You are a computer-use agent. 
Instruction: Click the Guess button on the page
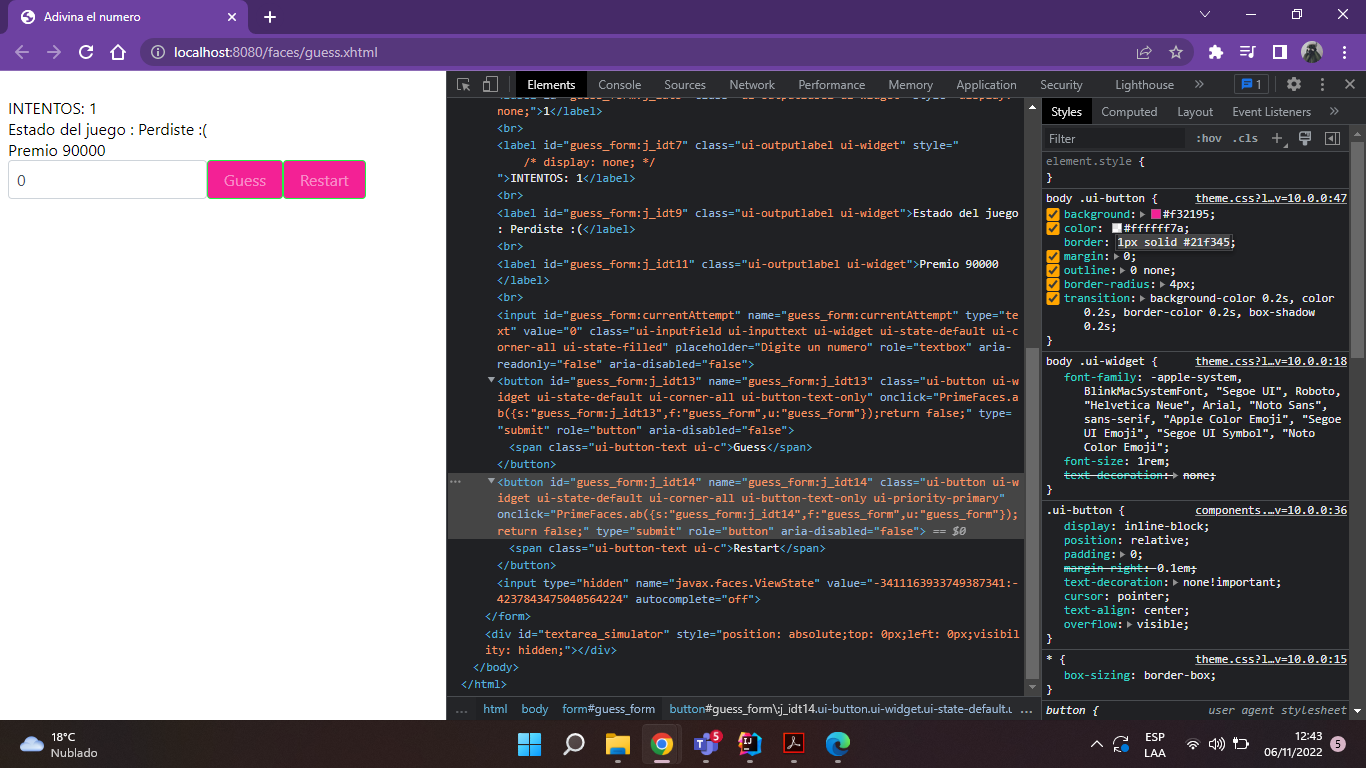[x=244, y=179]
